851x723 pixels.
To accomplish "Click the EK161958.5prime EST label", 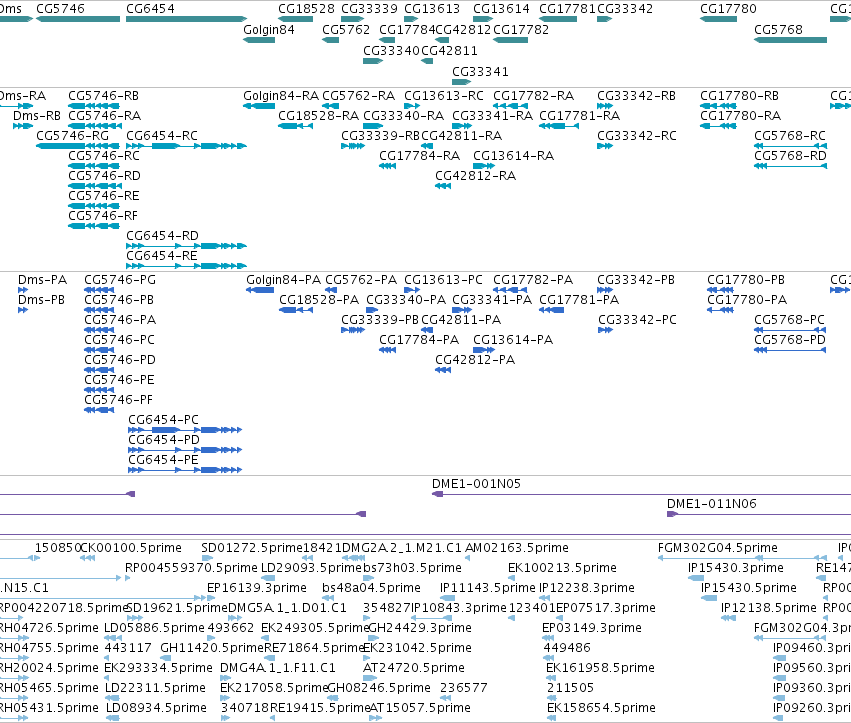I will 600,668.
